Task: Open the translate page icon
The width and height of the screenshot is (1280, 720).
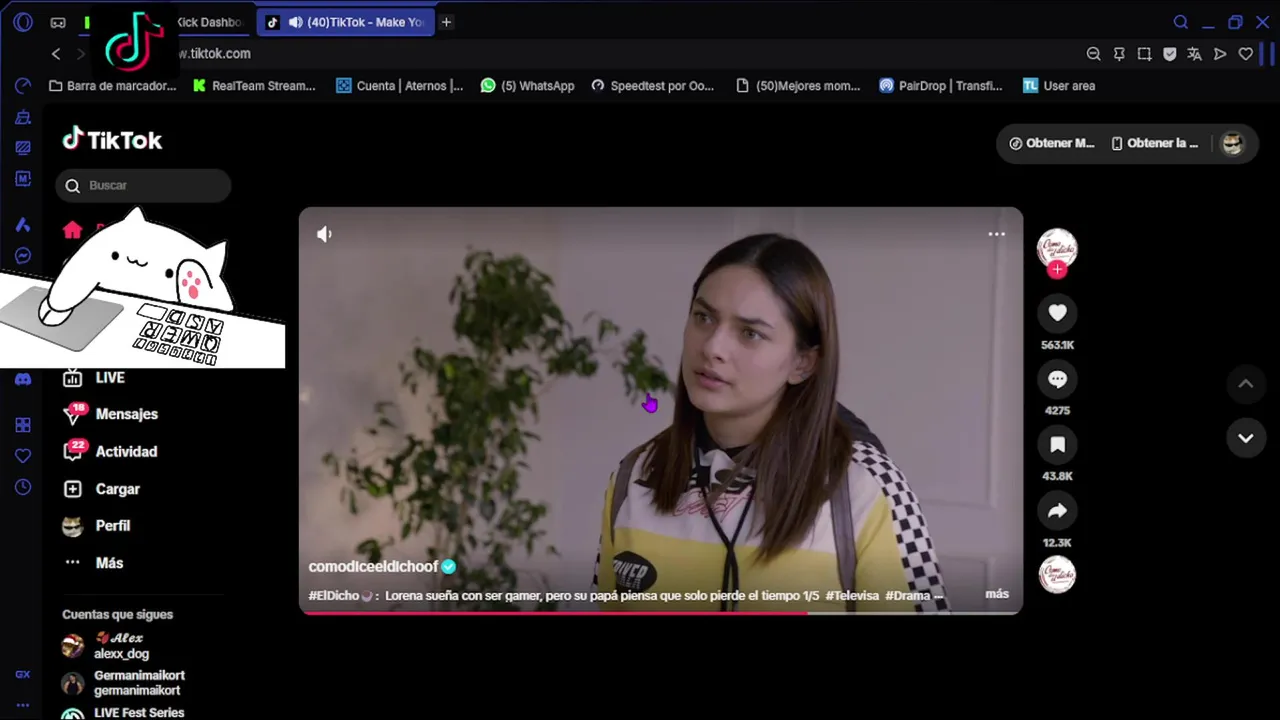Action: click(1194, 54)
